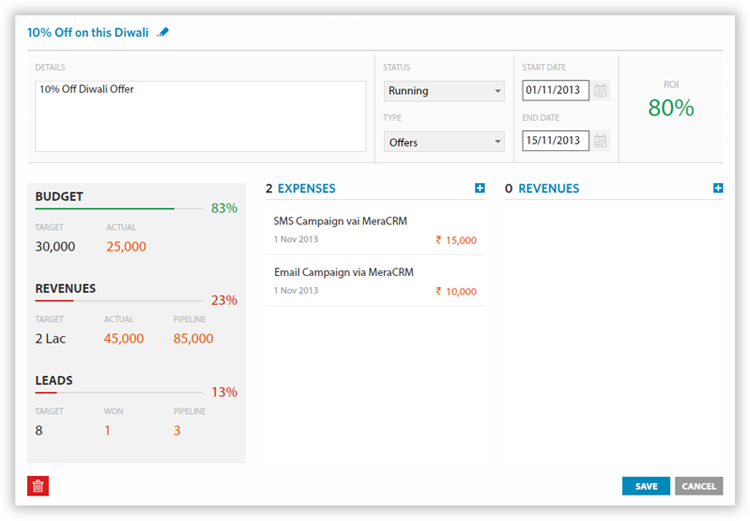Click the Expenses section heading
This screenshot has width=750, height=521.
pyautogui.click(x=306, y=188)
